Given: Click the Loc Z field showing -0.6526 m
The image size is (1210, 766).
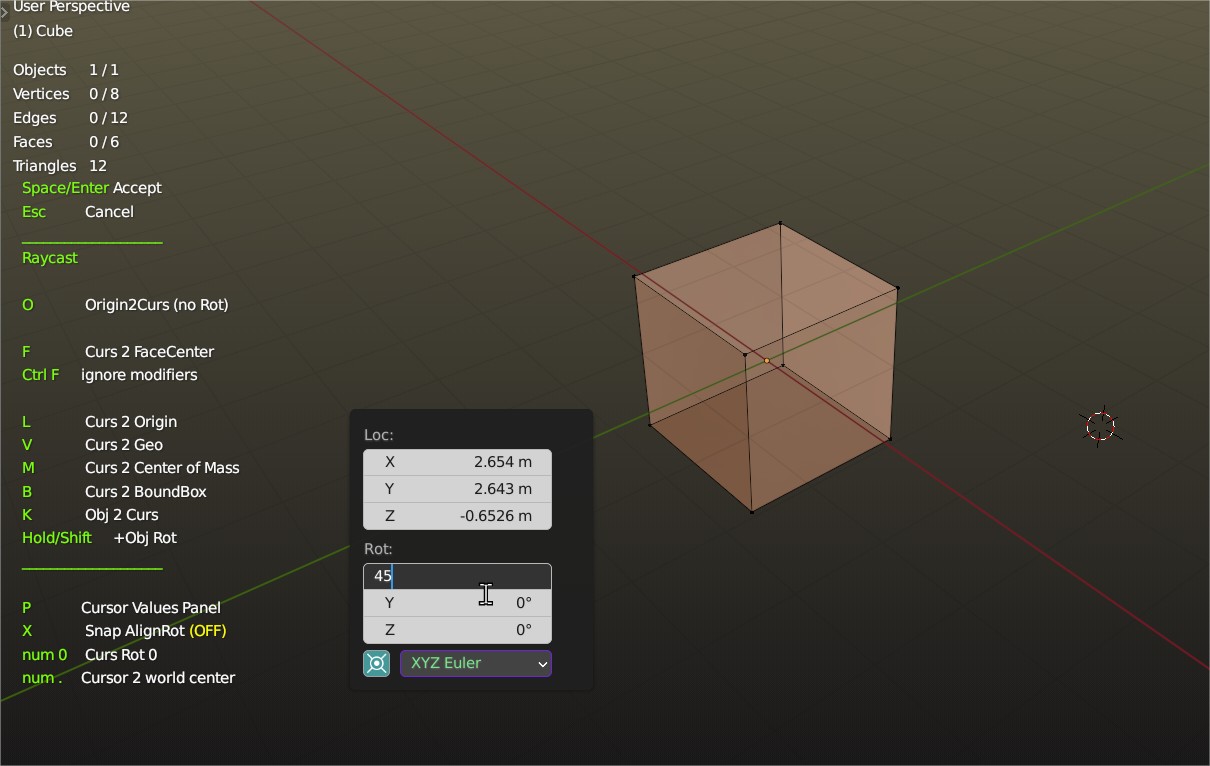Looking at the screenshot, I should click(457, 516).
